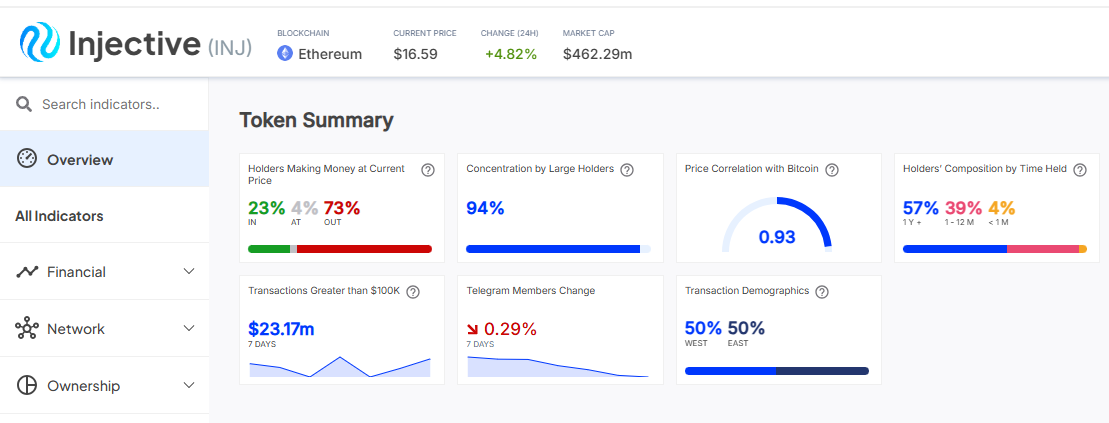Click the red down arrow on Telegram change
This screenshot has width=1109, height=423.
[x=473, y=330]
